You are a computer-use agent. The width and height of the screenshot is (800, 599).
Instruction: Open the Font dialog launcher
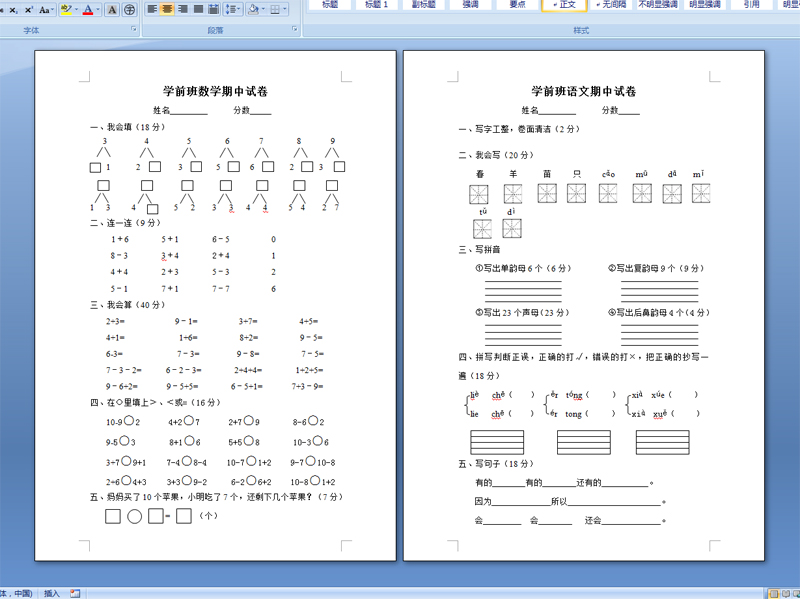(134, 30)
